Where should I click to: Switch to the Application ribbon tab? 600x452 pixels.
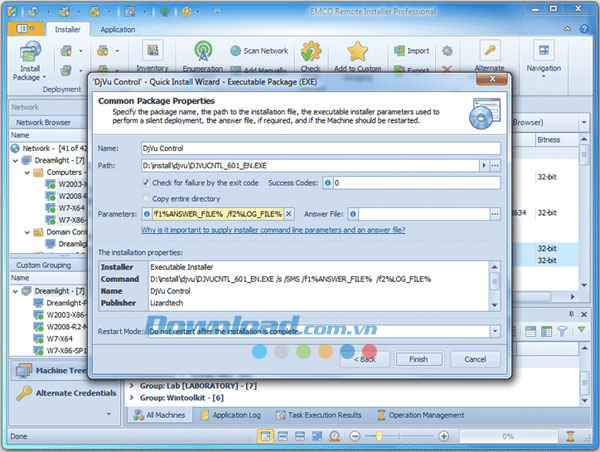(118, 29)
